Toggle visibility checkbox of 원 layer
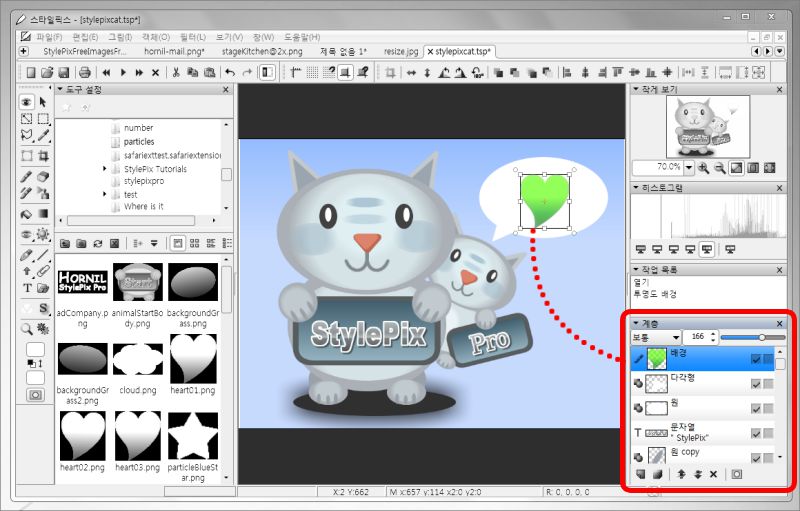Image resolution: width=800 pixels, height=511 pixels. coord(756,408)
